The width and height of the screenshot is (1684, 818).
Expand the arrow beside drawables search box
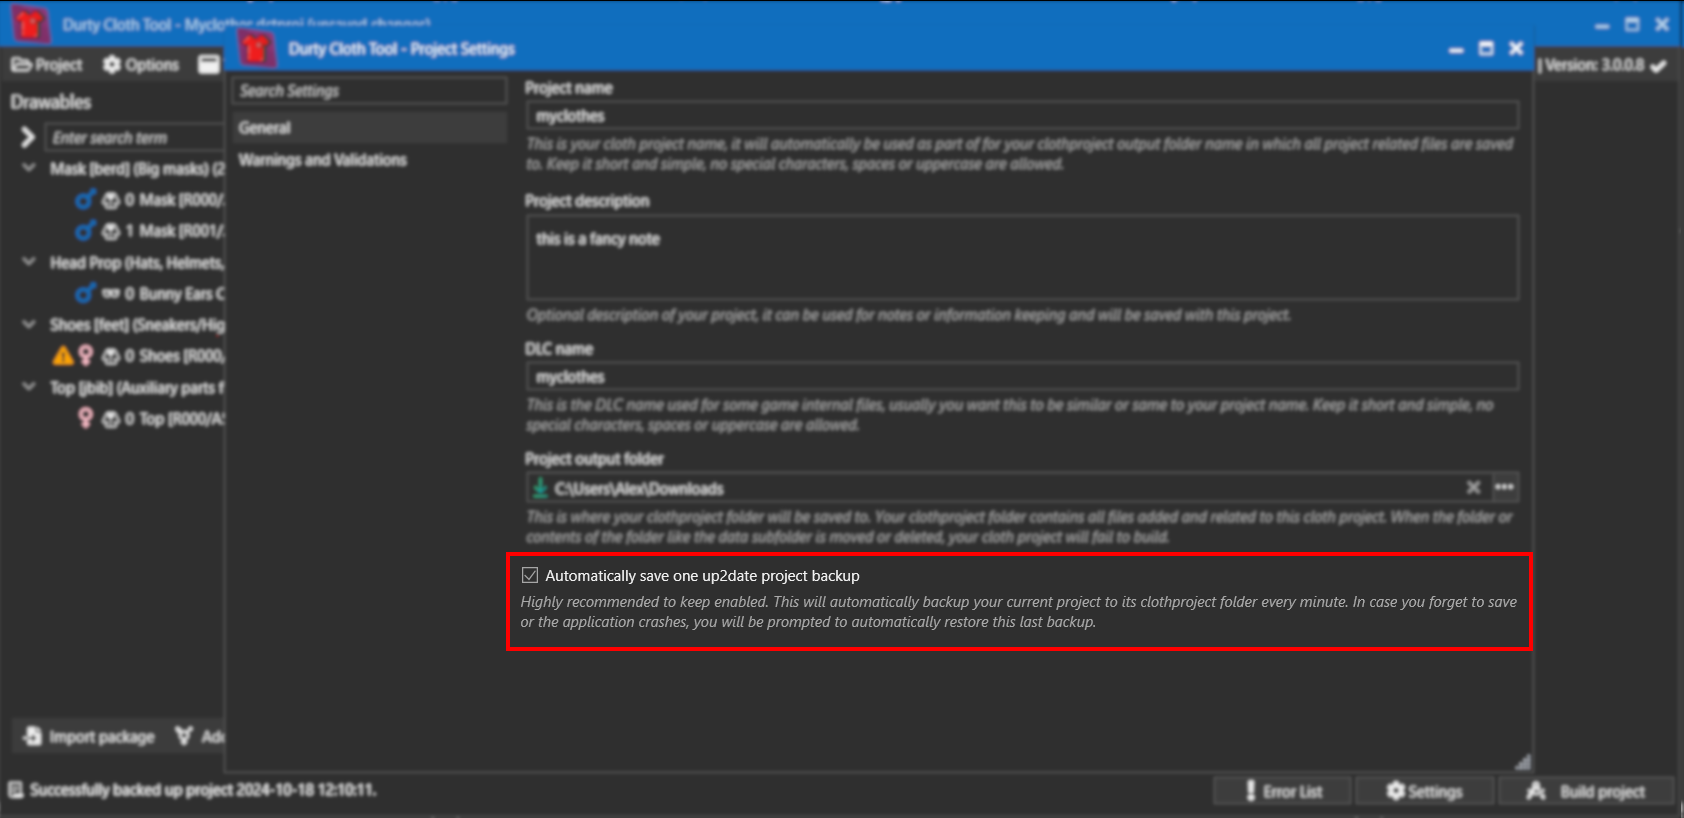coord(28,137)
